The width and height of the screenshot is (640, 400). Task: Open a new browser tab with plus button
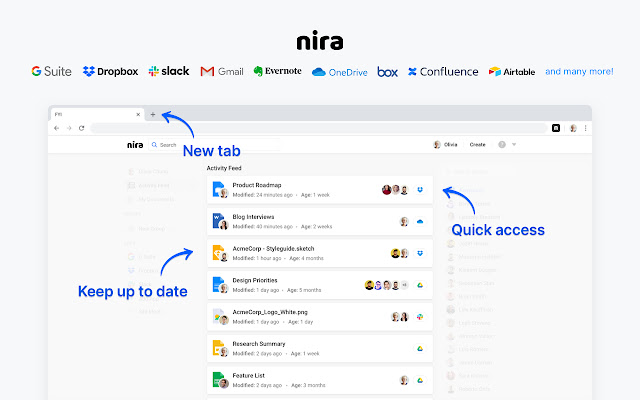(x=153, y=115)
